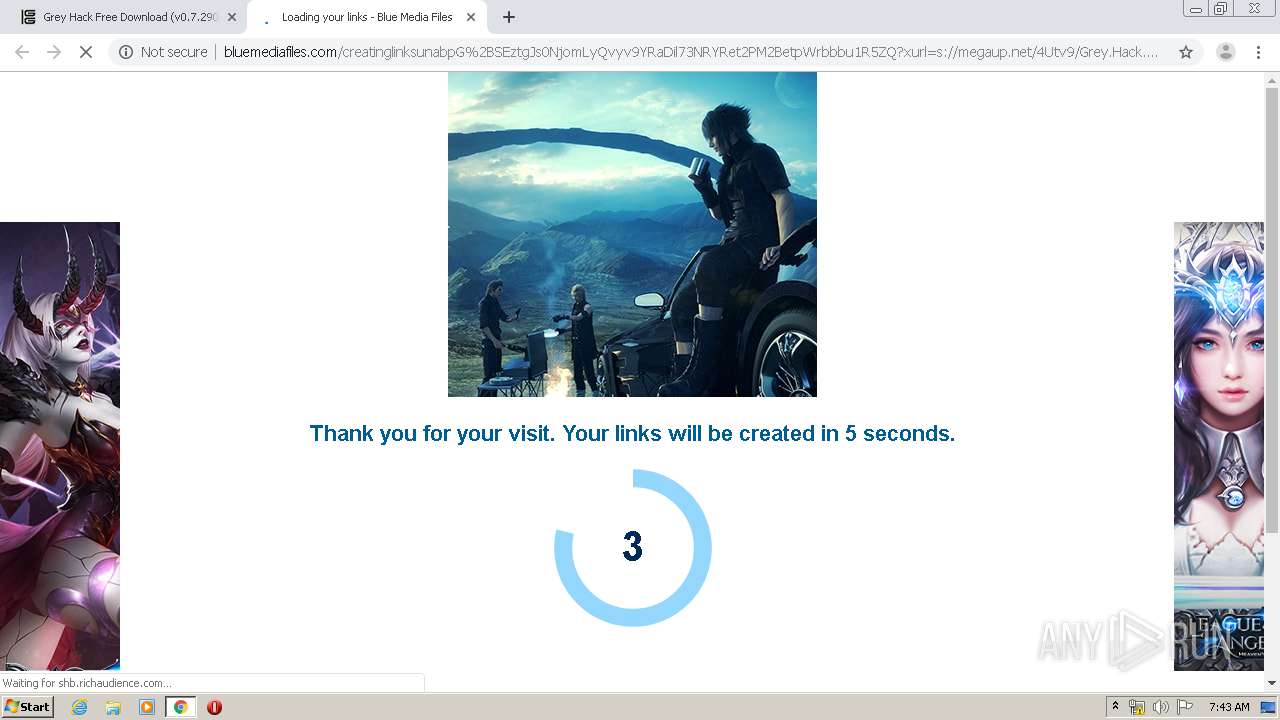The height and width of the screenshot is (720, 1280).
Task: Bookmark this page with the star
Action: pos(1186,52)
